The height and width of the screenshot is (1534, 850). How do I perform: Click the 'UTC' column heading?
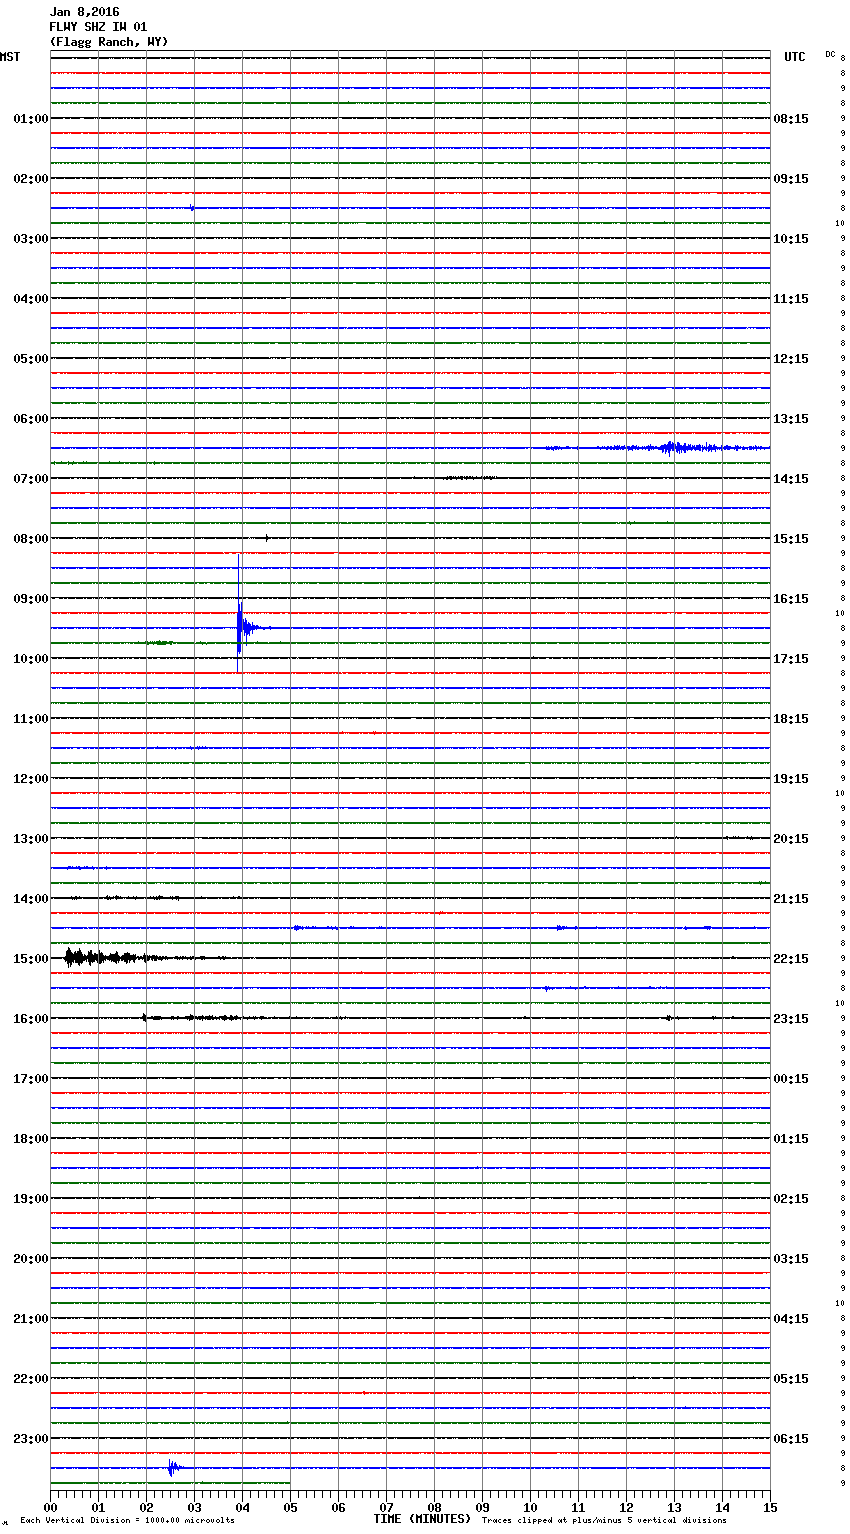tap(795, 57)
